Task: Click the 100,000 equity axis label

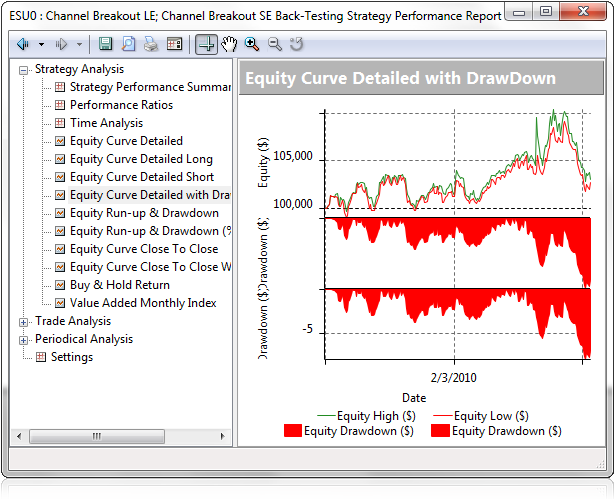Action: point(293,204)
